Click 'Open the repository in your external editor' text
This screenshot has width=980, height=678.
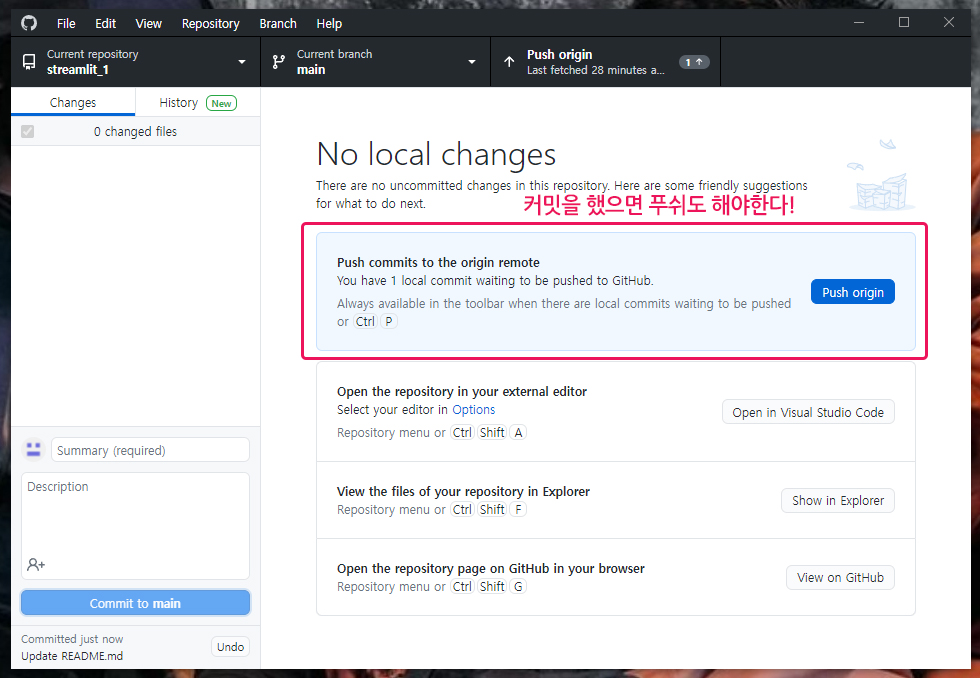pos(462,391)
